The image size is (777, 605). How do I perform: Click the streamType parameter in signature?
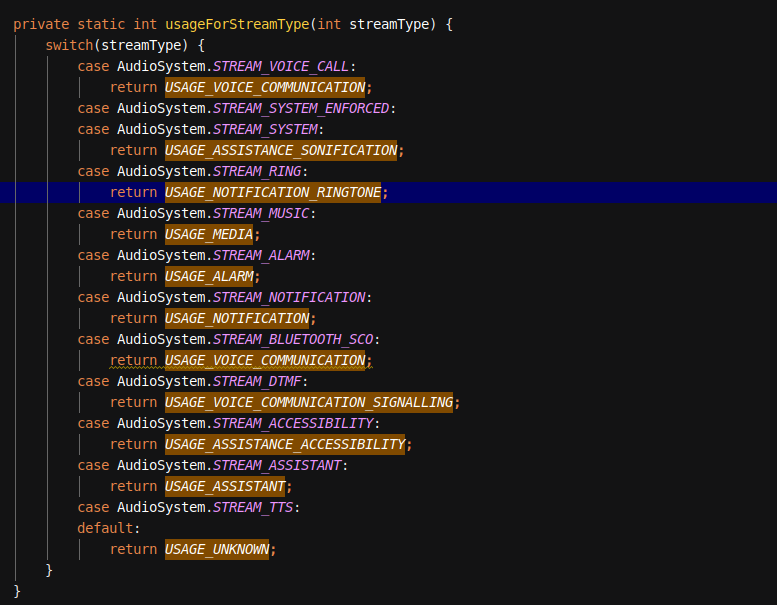tap(389, 24)
